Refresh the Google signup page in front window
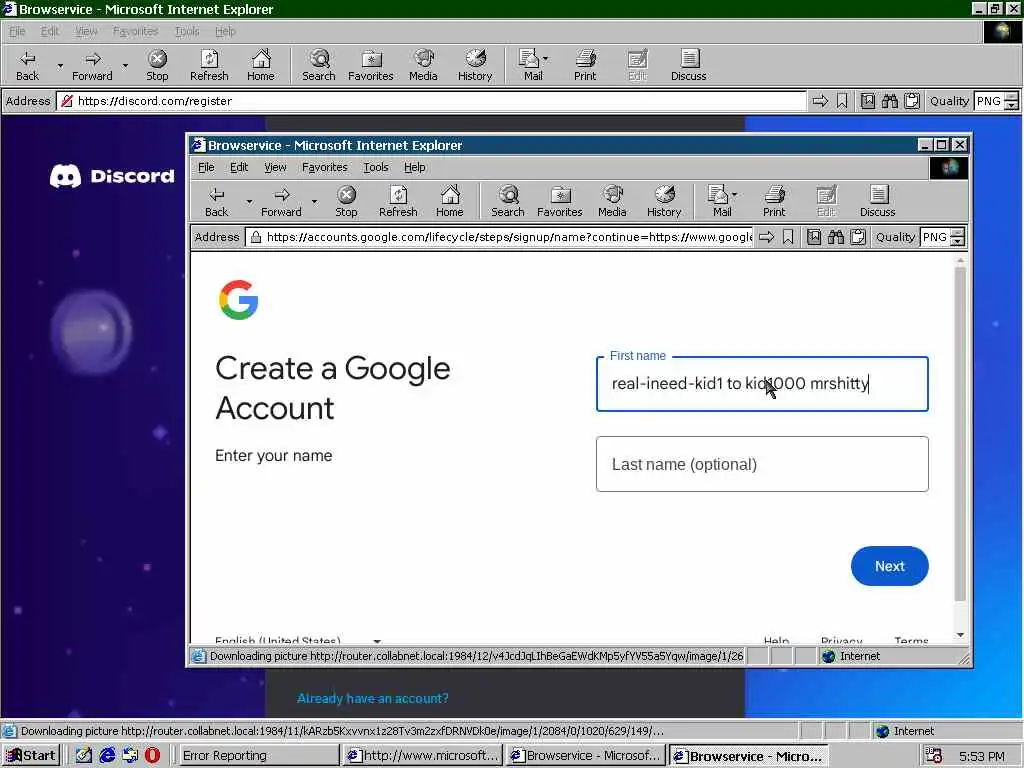The width and height of the screenshot is (1024, 768). [x=398, y=201]
